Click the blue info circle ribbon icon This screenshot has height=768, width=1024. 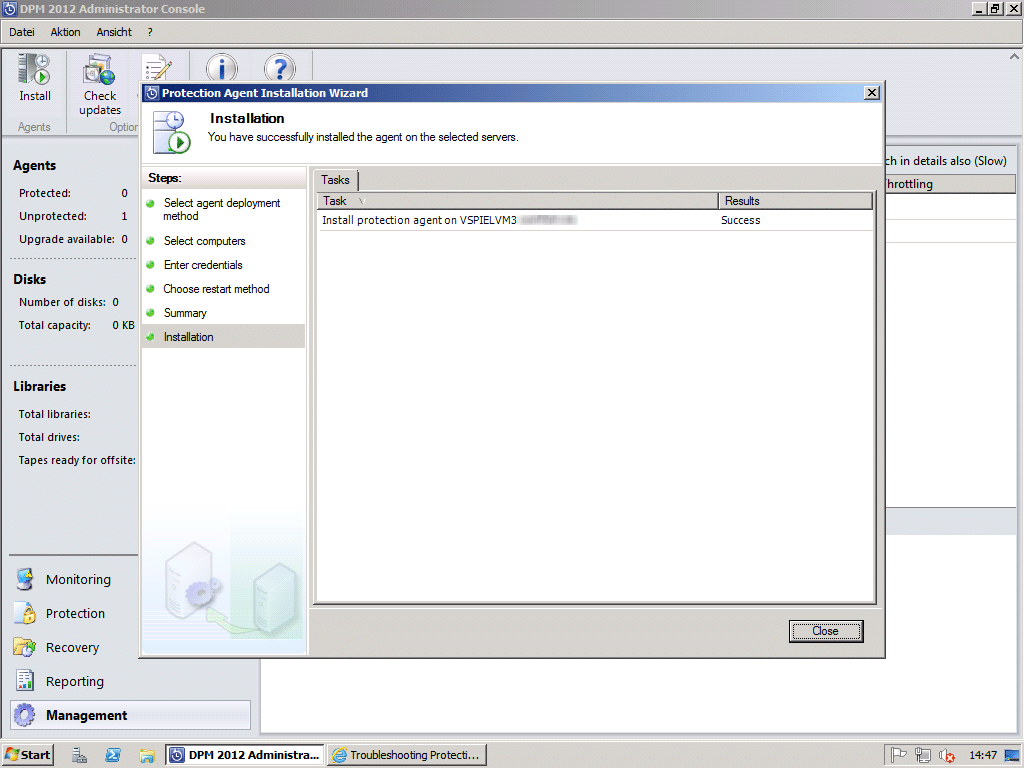pyautogui.click(x=222, y=68)
